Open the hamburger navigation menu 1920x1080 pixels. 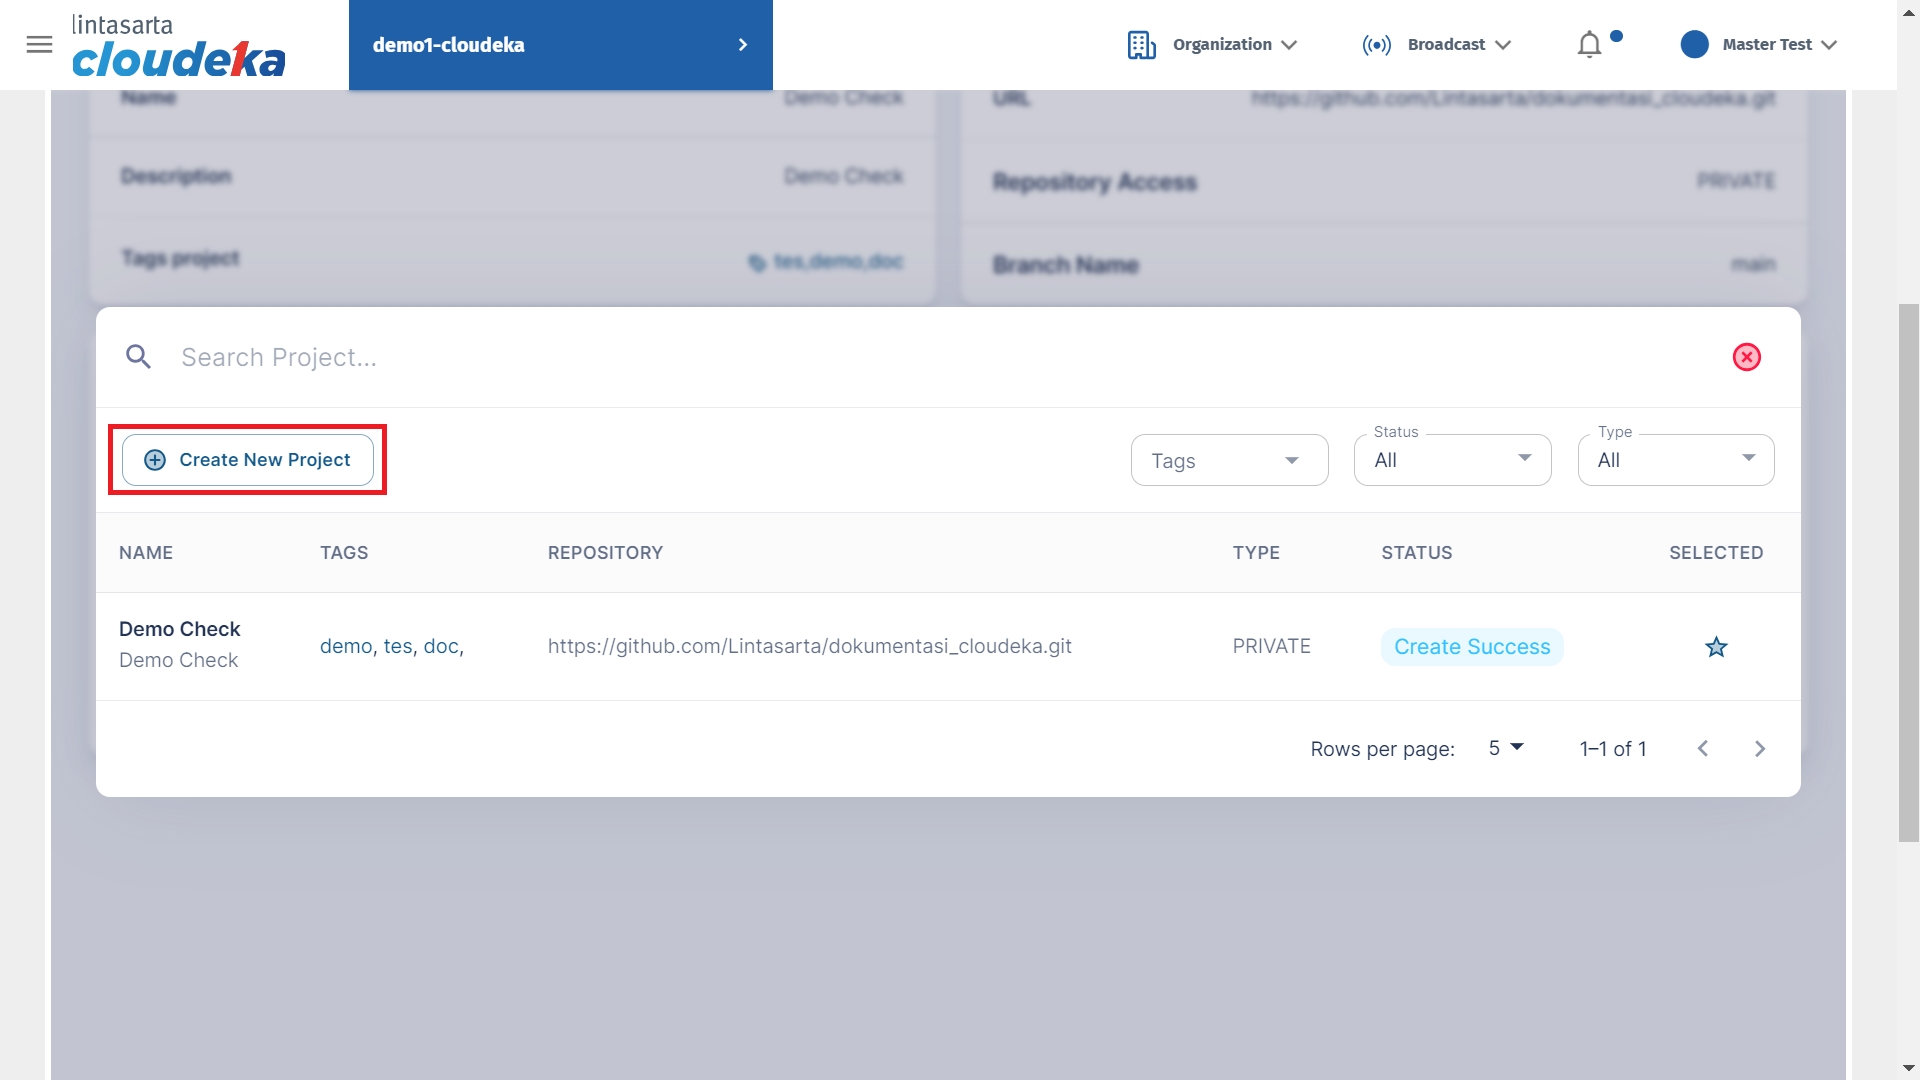tap(39, 44)
